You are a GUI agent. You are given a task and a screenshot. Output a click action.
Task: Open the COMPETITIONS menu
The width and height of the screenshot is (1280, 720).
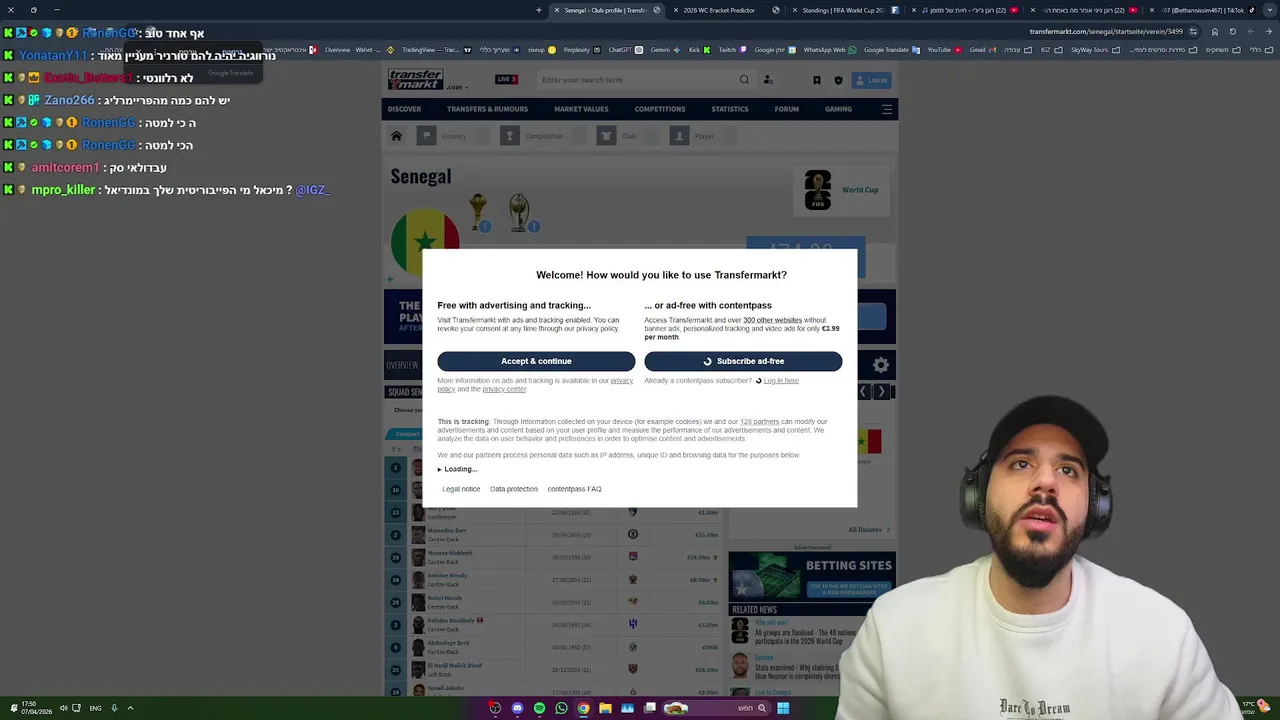pyautogui.click(x=660, y=109)
